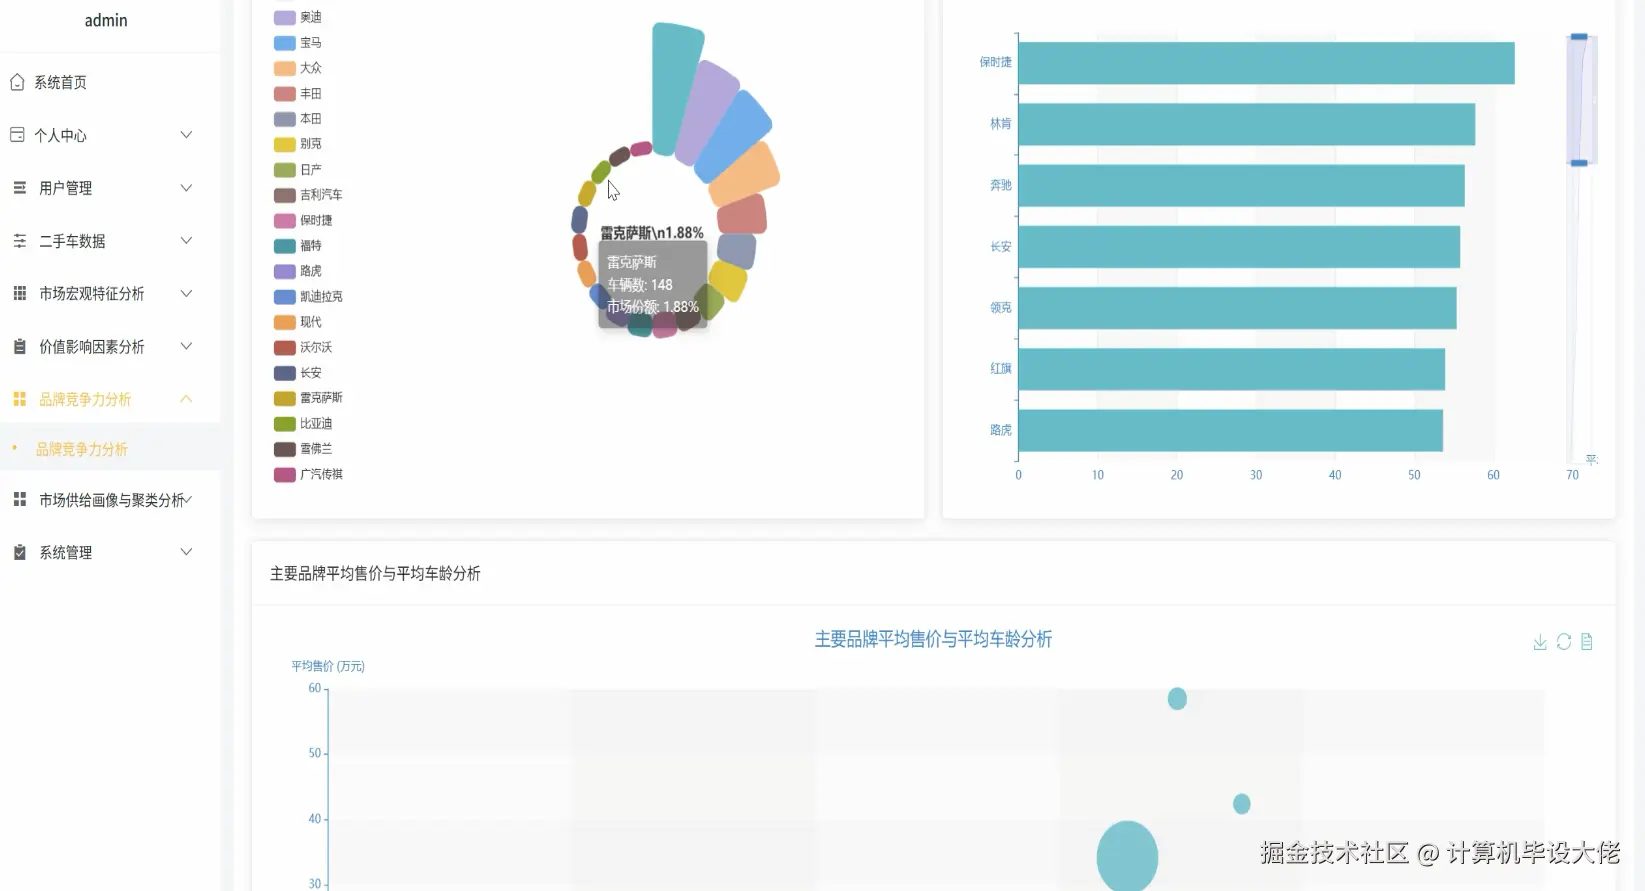Click the 价值影响因素分析 clipboard icon

tap(19, 346)
